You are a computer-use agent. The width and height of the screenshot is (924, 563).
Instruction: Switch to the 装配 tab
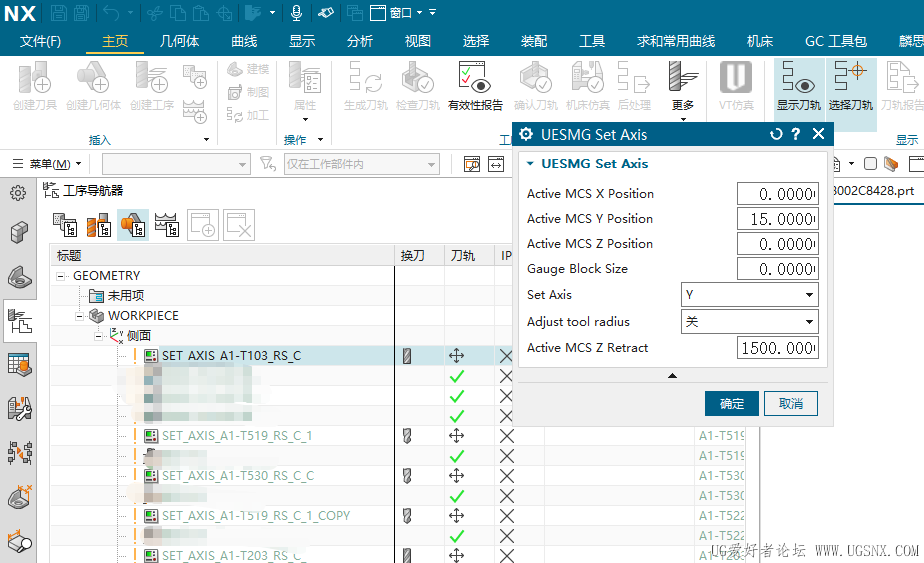point(534,41)
